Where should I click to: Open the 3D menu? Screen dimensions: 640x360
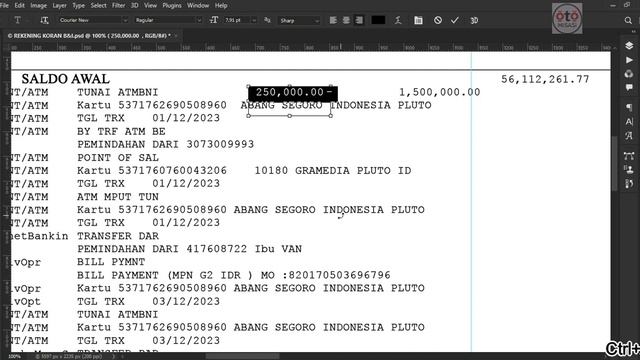134,5
